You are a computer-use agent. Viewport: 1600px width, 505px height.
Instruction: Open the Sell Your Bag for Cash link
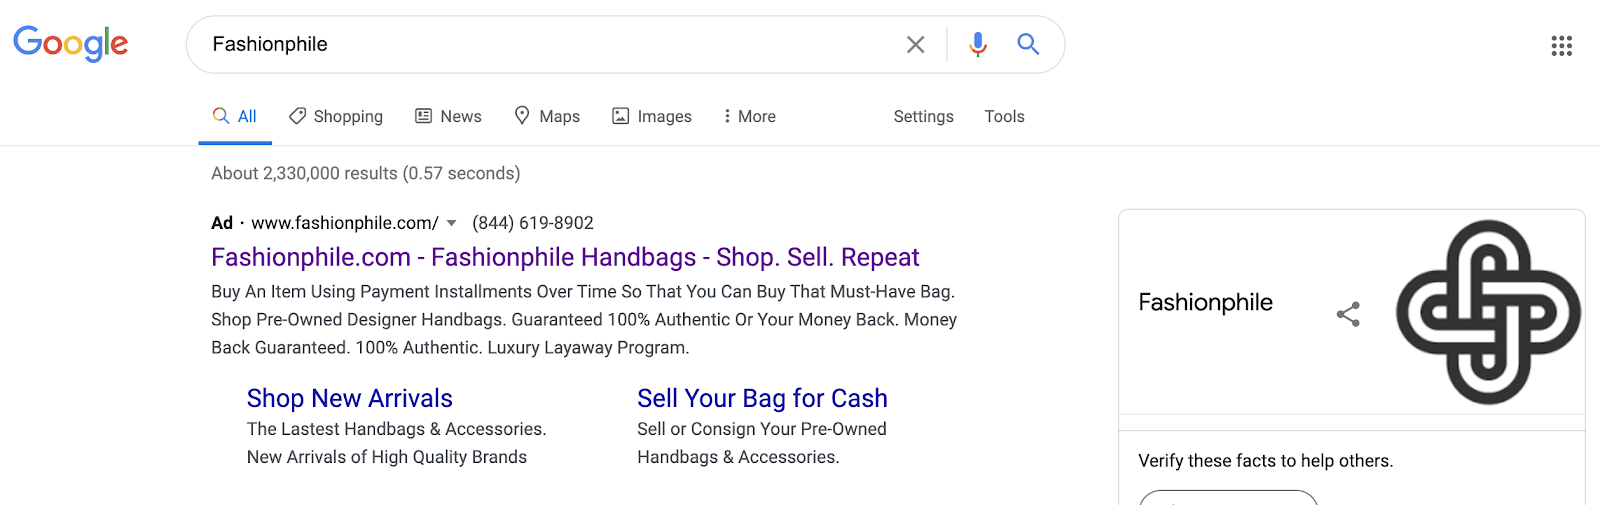pos(762,398)
